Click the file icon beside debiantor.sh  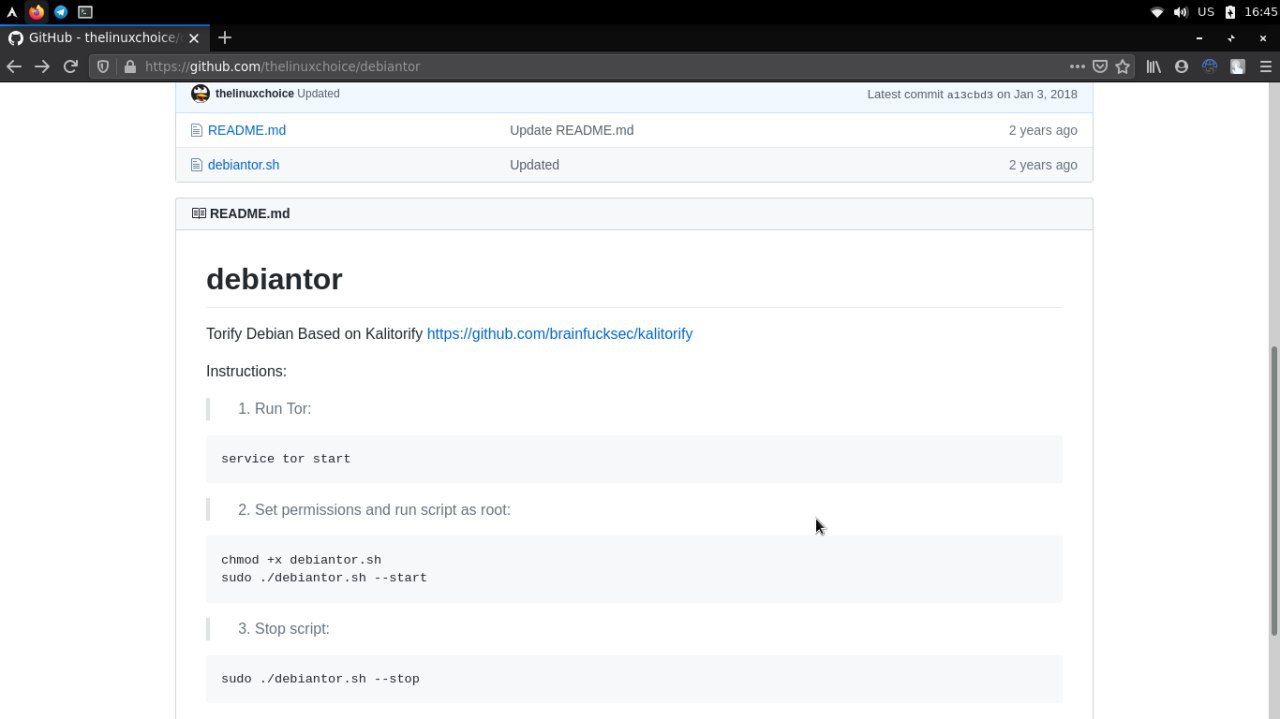pos(196,165)
